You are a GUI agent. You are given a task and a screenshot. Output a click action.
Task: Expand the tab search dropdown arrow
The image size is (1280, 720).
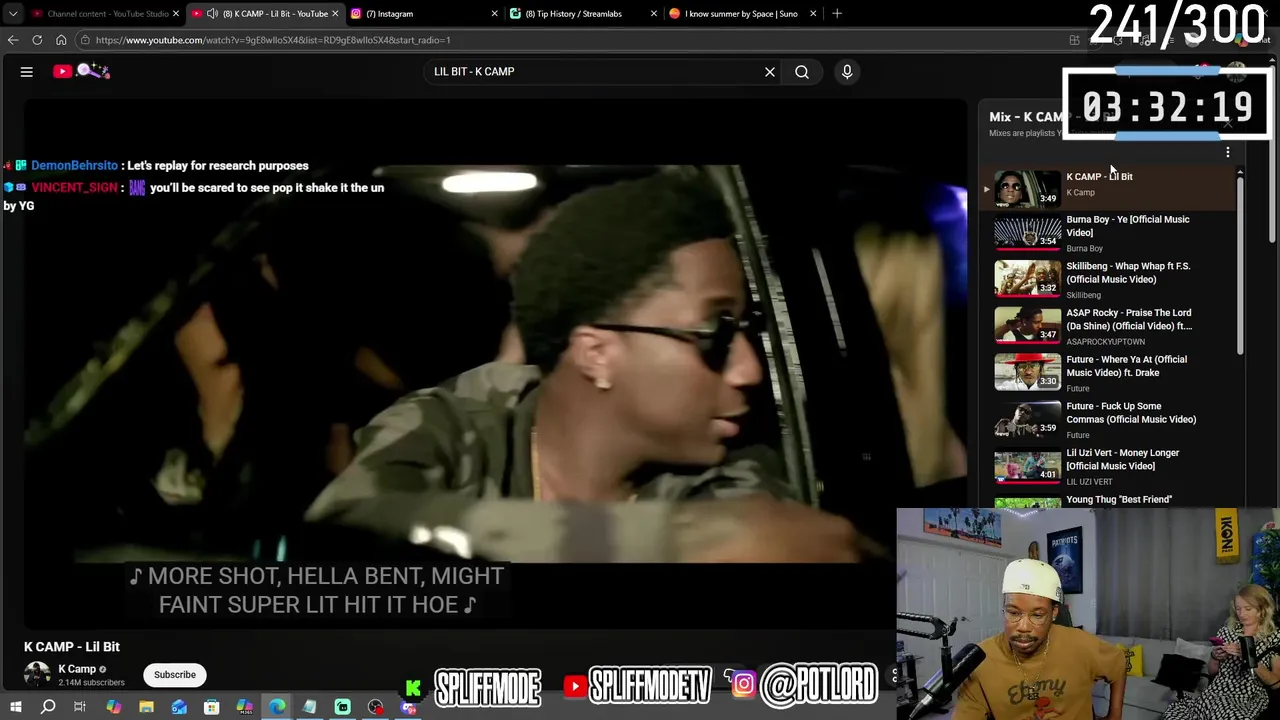point(13,14)
